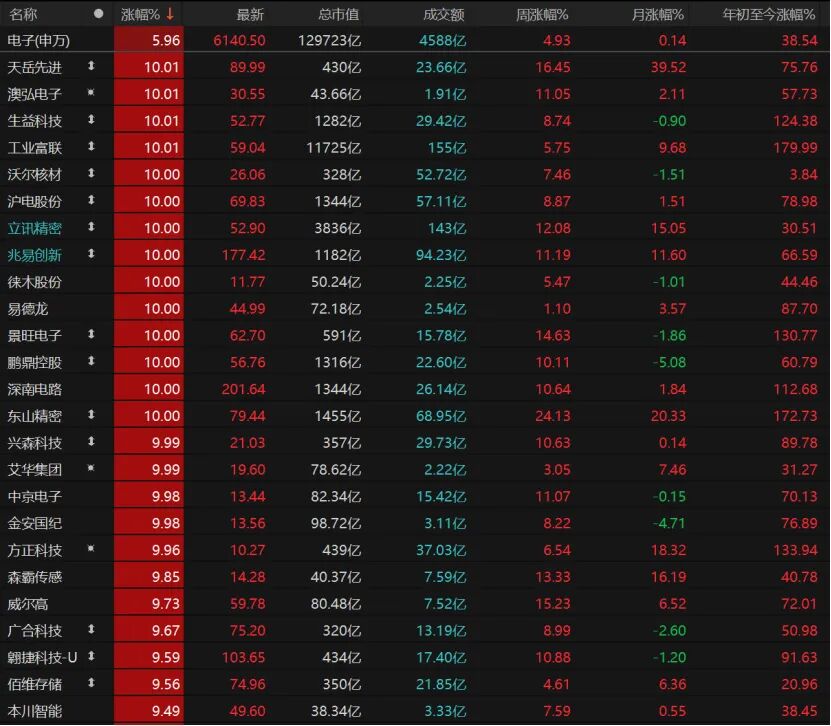Open the 兆易创新 stock link
This screenshot has width=831, height=726.
(x=34, y=255)
